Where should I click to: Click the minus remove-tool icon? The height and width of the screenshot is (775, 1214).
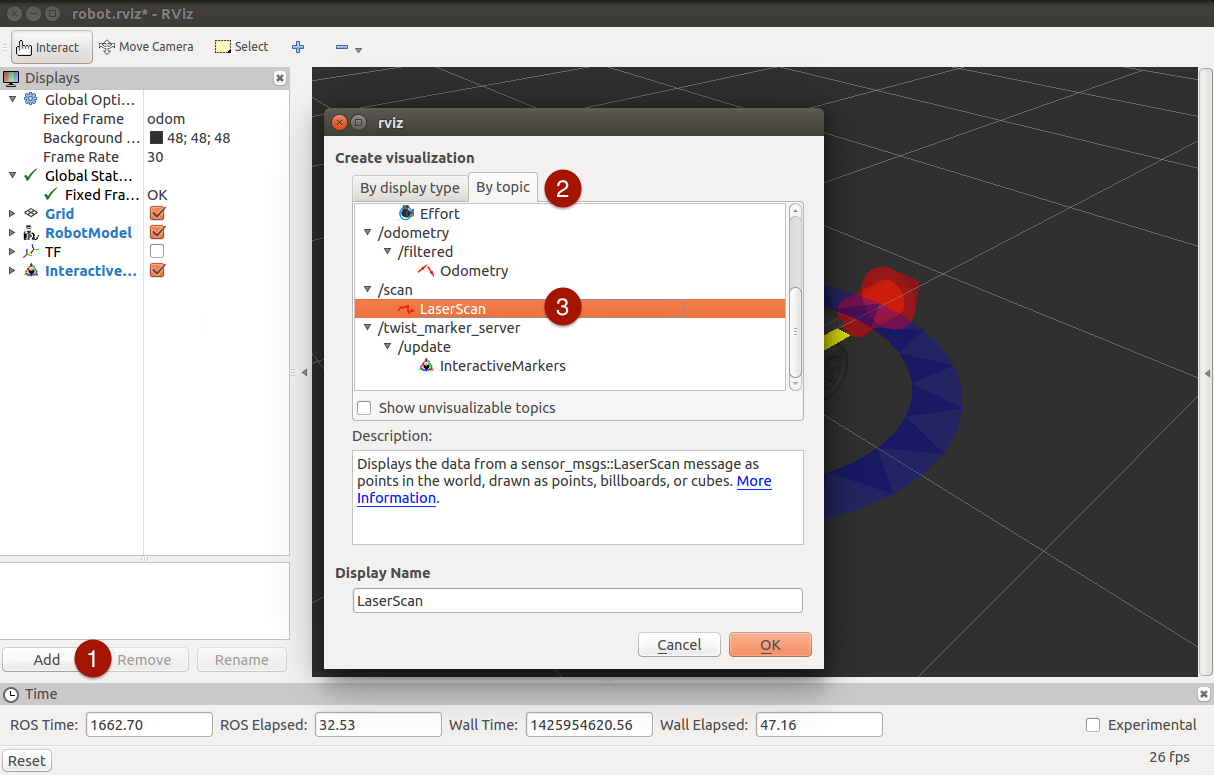(342, 47)
